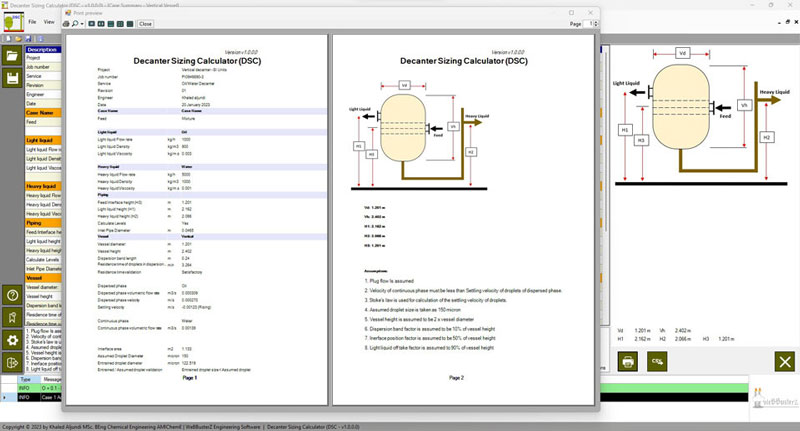The image size is (800, 431).
Task: Open the View menu
Action: pos(48,20)
